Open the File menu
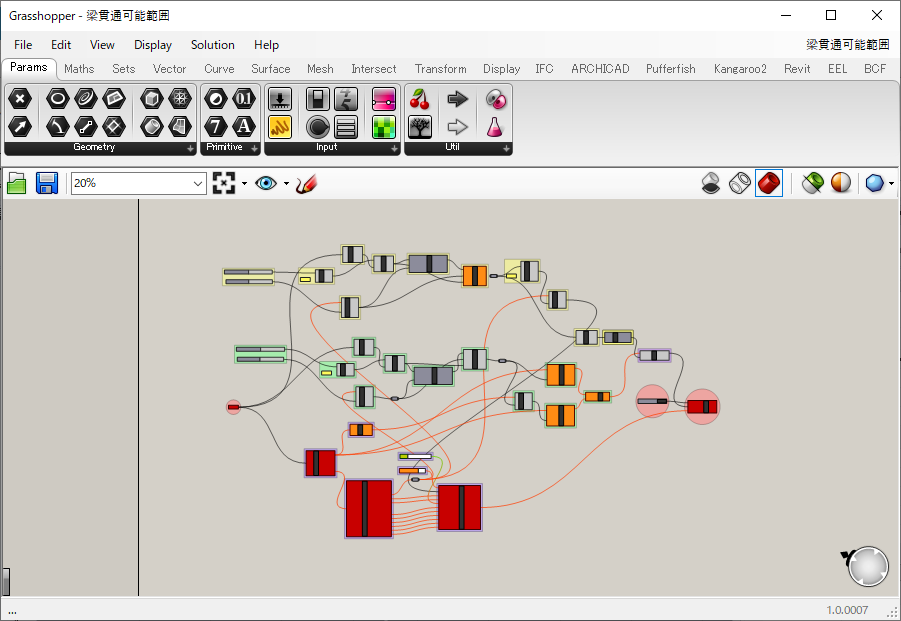This screenshot has height=621, width=901. click(x=23, y=45)
